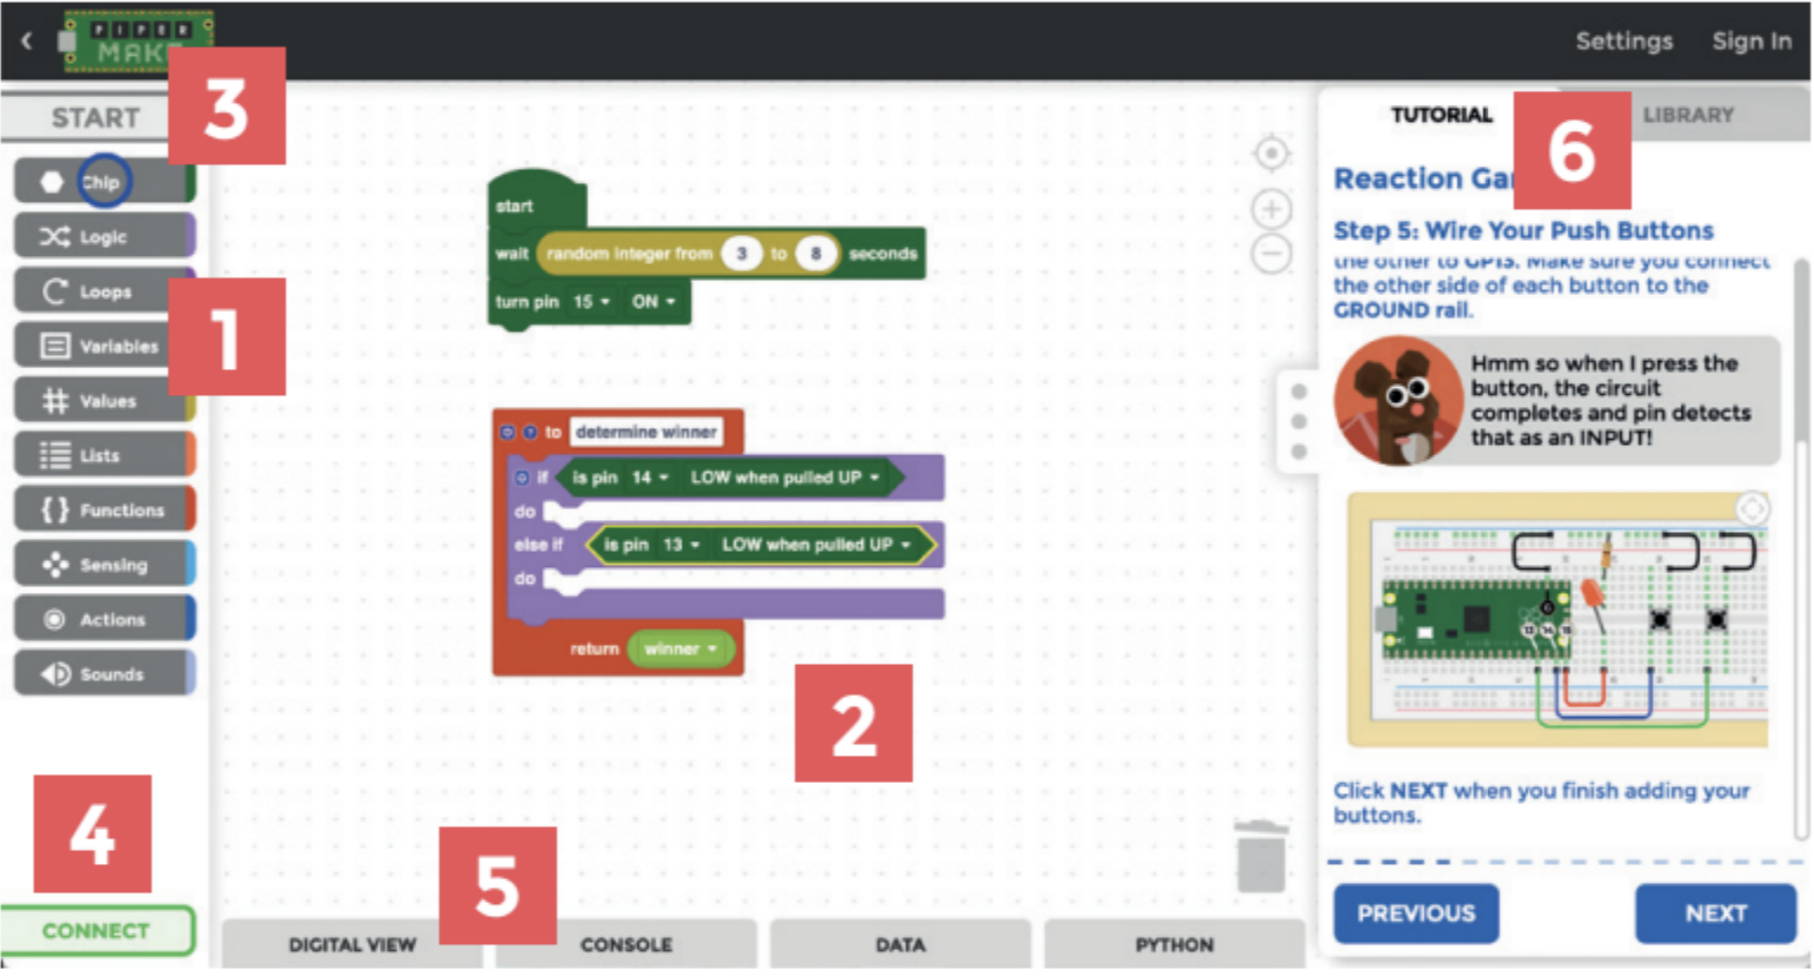Viewport: 1814px width, 980px height.
Task: Open the turn pin 15 dropdown
Action: click(x=590, y=302)
